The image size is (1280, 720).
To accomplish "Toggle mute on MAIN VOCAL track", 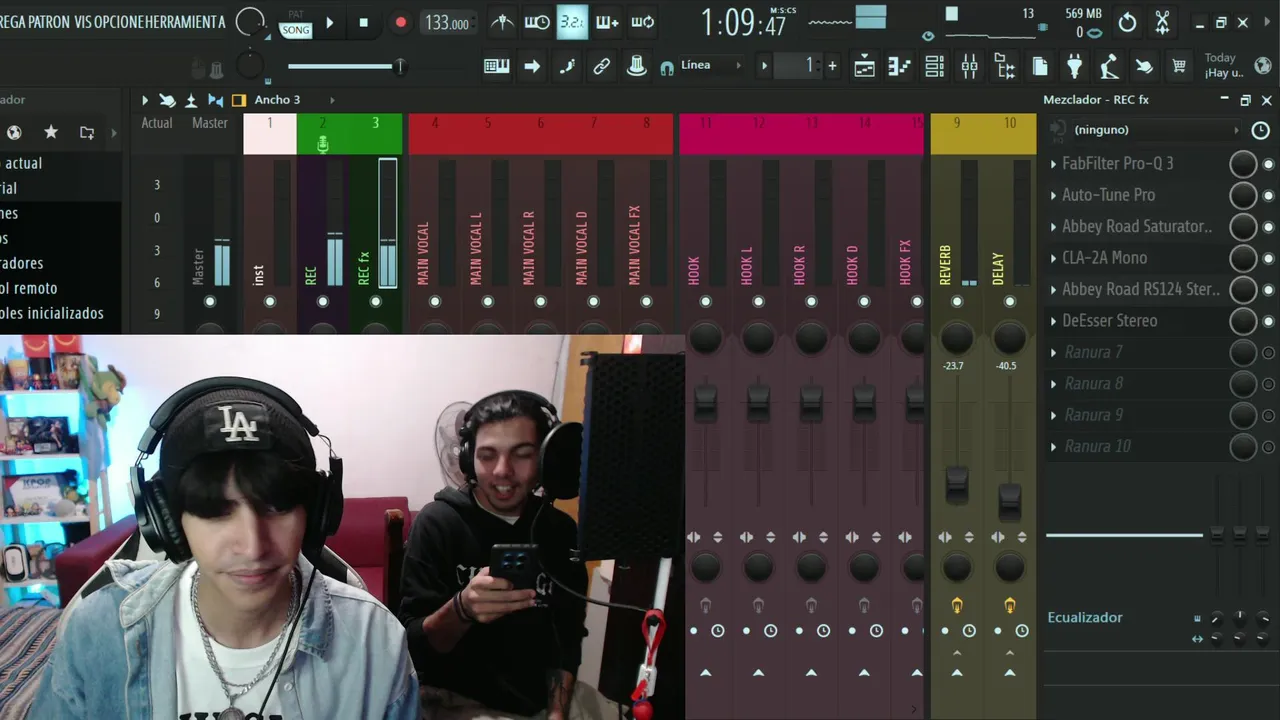I will coord(435,301).
